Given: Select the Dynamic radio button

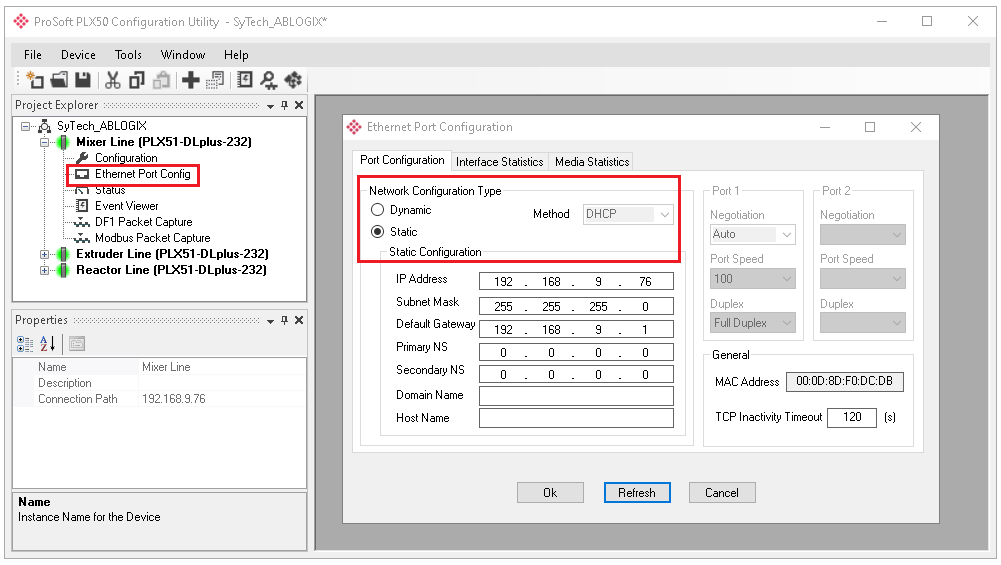Looking at the screenshot, I should coord(377,210).
